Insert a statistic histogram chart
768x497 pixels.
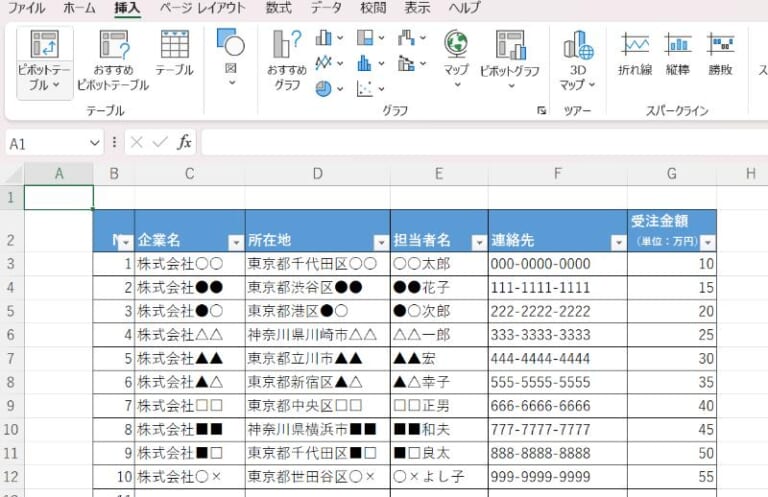tap(365, 63)
